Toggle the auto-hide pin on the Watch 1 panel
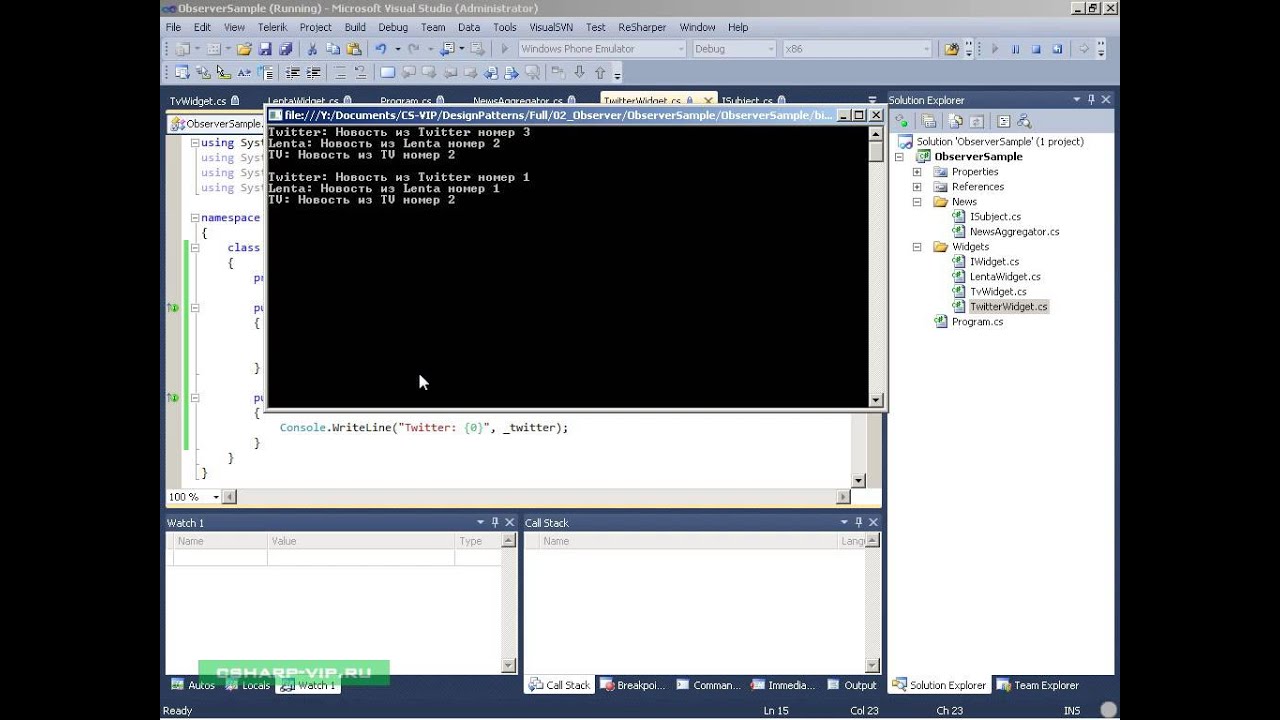 coord(494,522)
